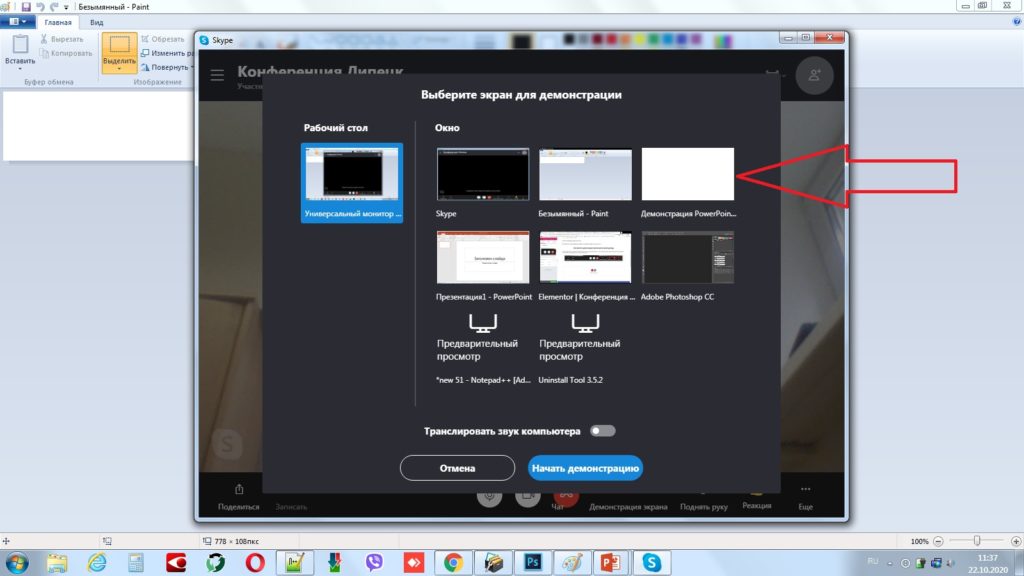Image resolution: width=1024 pixels, height=576 pixels.
Task: Click Записать in the Skype call bar
Action: pyautogui.click(x=291, y=506)
